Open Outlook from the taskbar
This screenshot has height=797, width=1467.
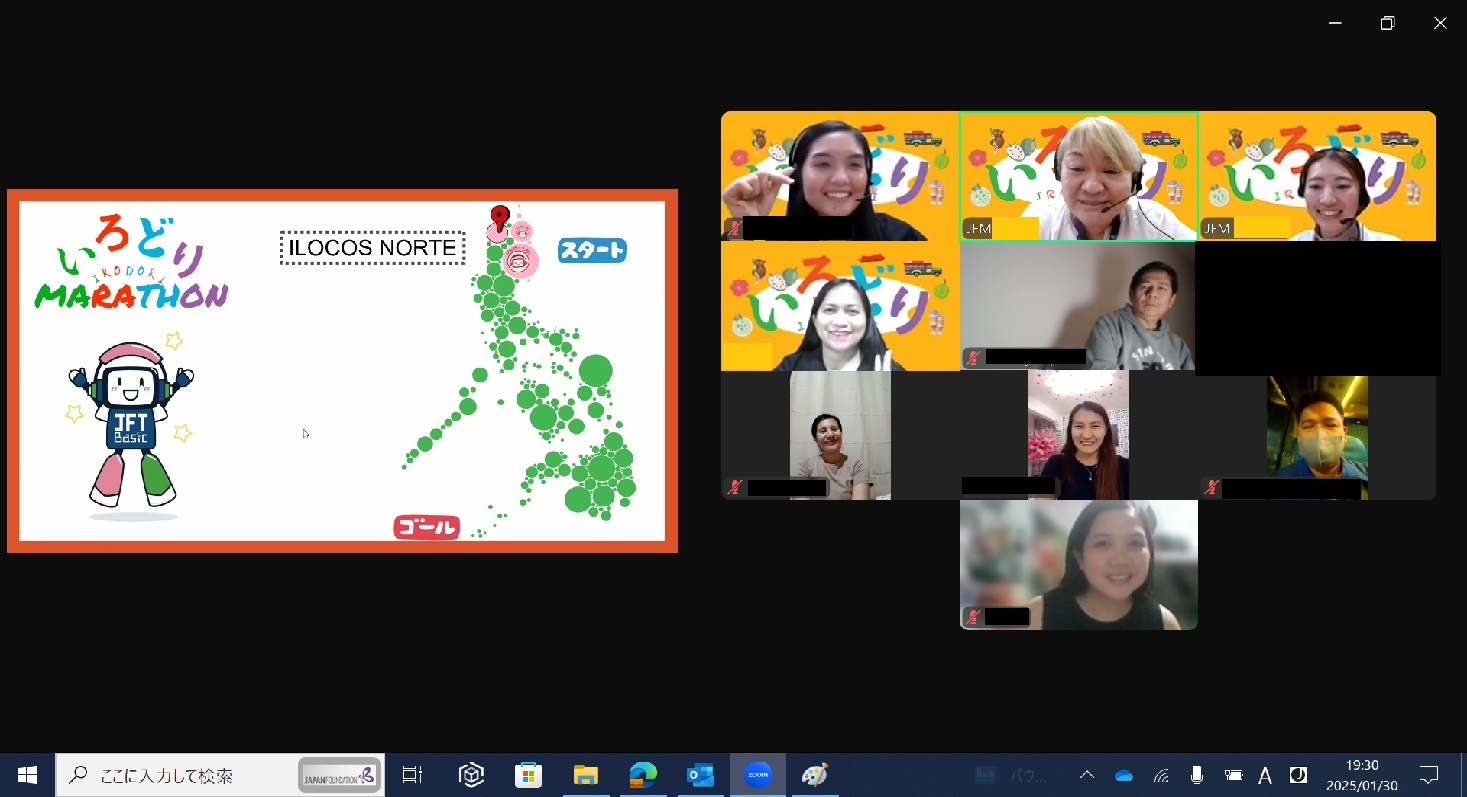click(700, 775)
